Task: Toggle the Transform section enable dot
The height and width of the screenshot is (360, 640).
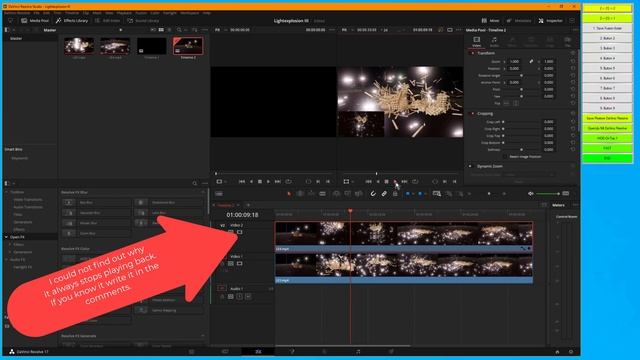Action: pos(473,53)
